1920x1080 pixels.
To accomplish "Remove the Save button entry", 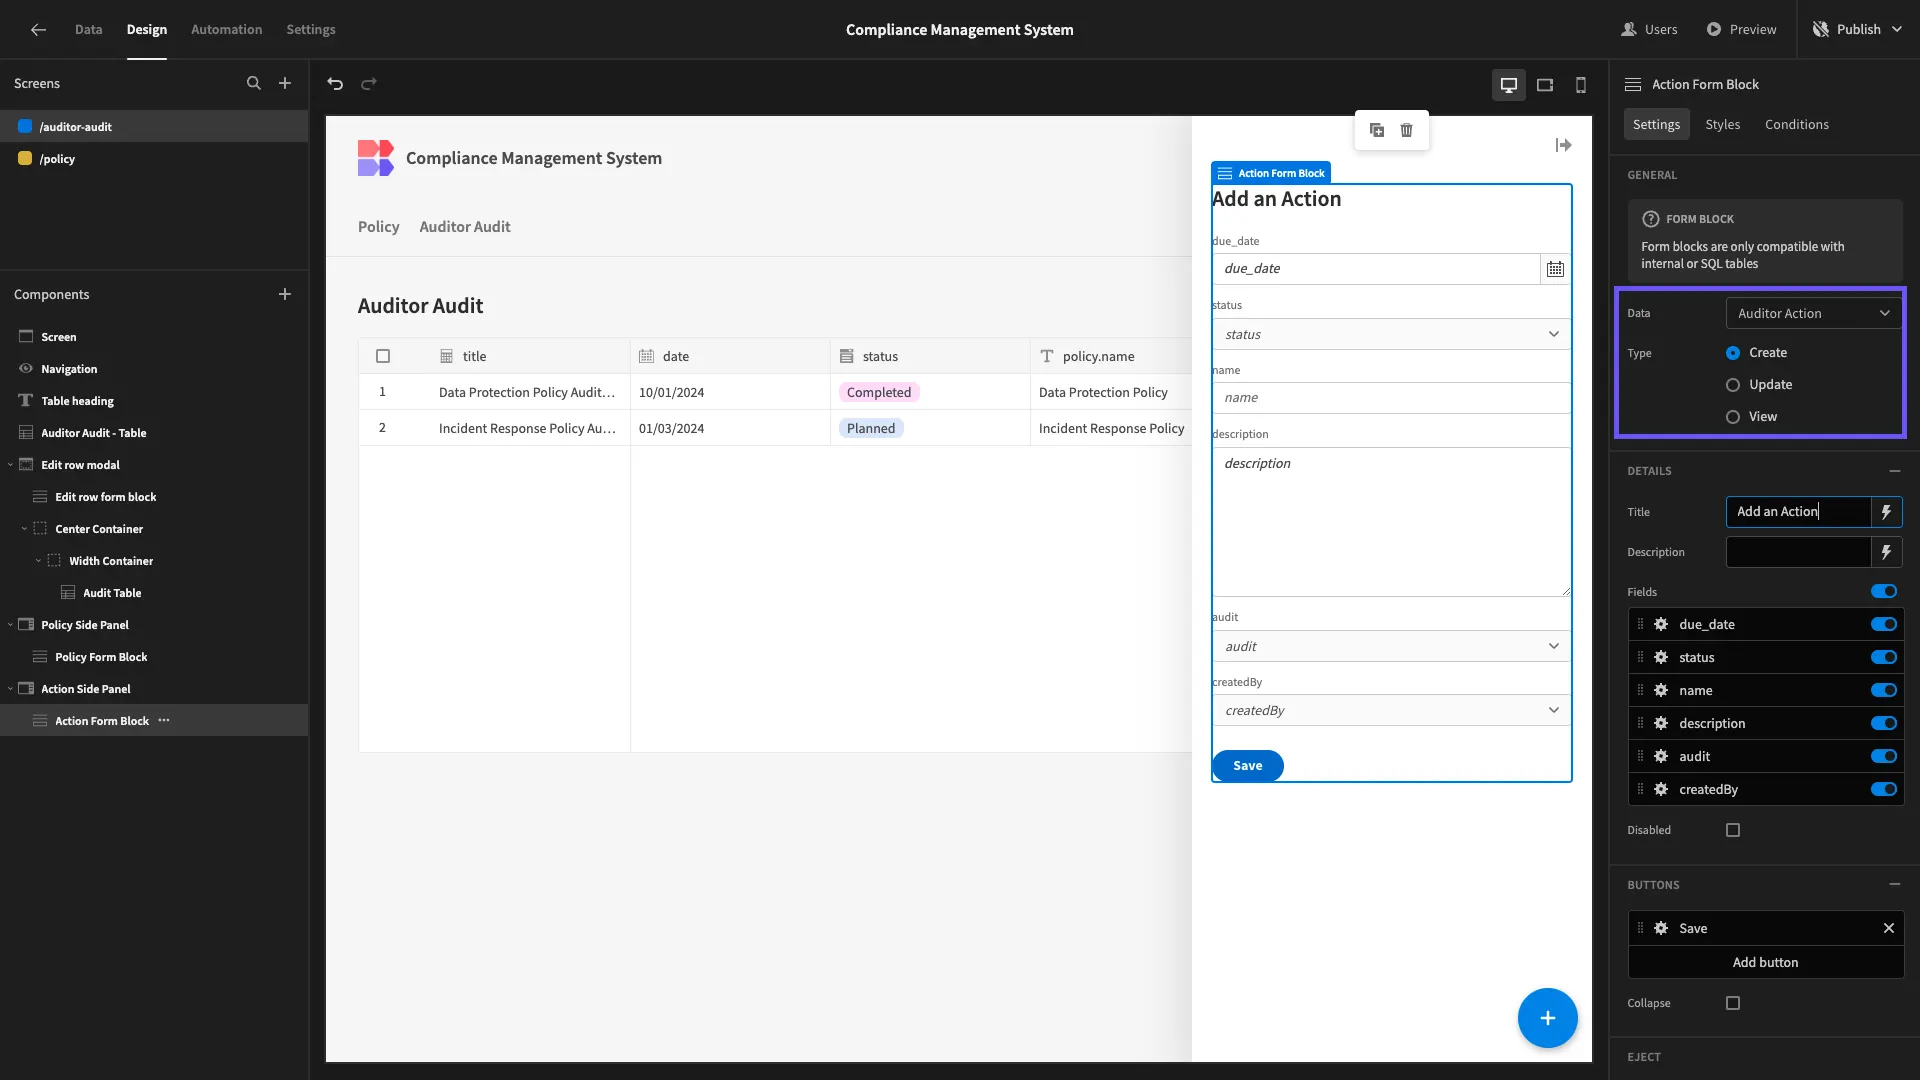I will [x=1888, y=928].
